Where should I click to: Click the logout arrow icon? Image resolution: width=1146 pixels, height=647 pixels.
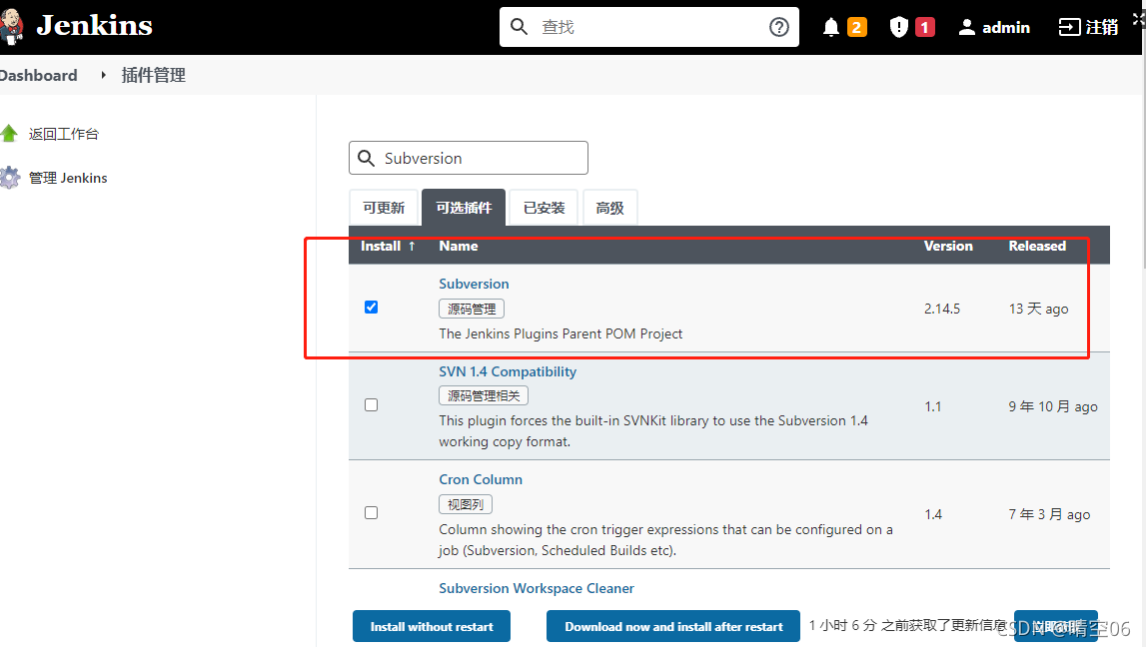[1069, 27]
